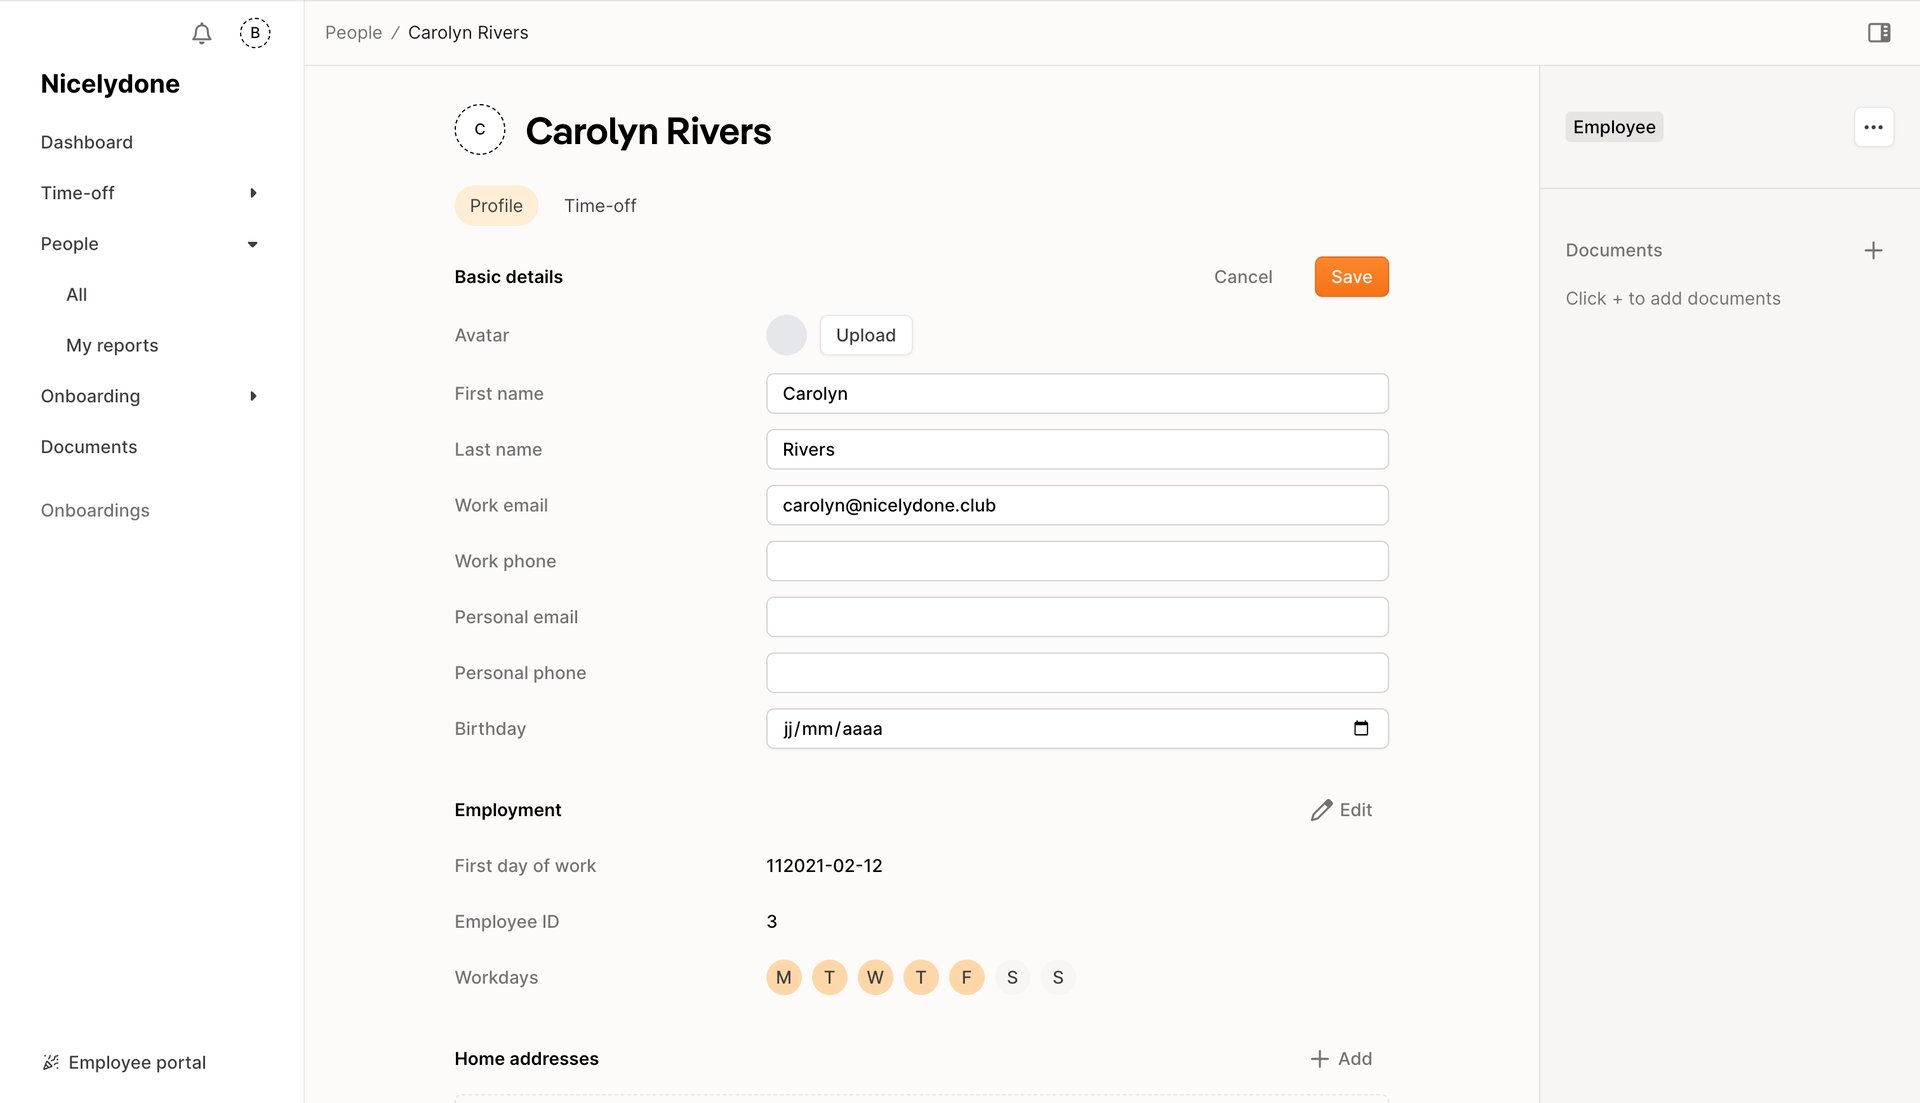This screenshot has width=1920, height=1103.
Task: Open the My reports page
Action: click(111, 345)
